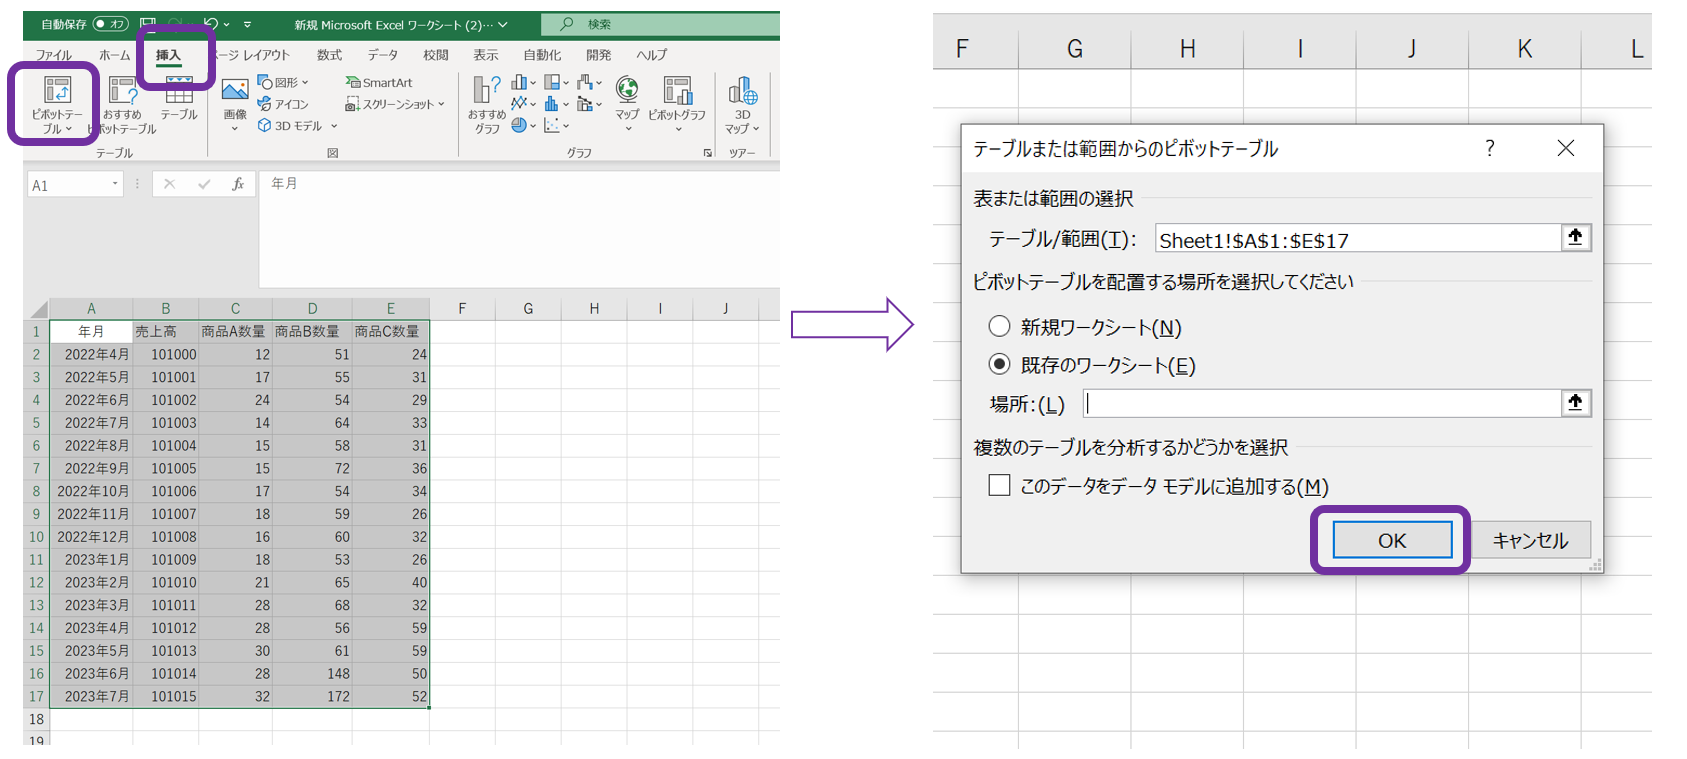Insert column or bar chart icon
The image size is (1687, 759).
point(519,82)
